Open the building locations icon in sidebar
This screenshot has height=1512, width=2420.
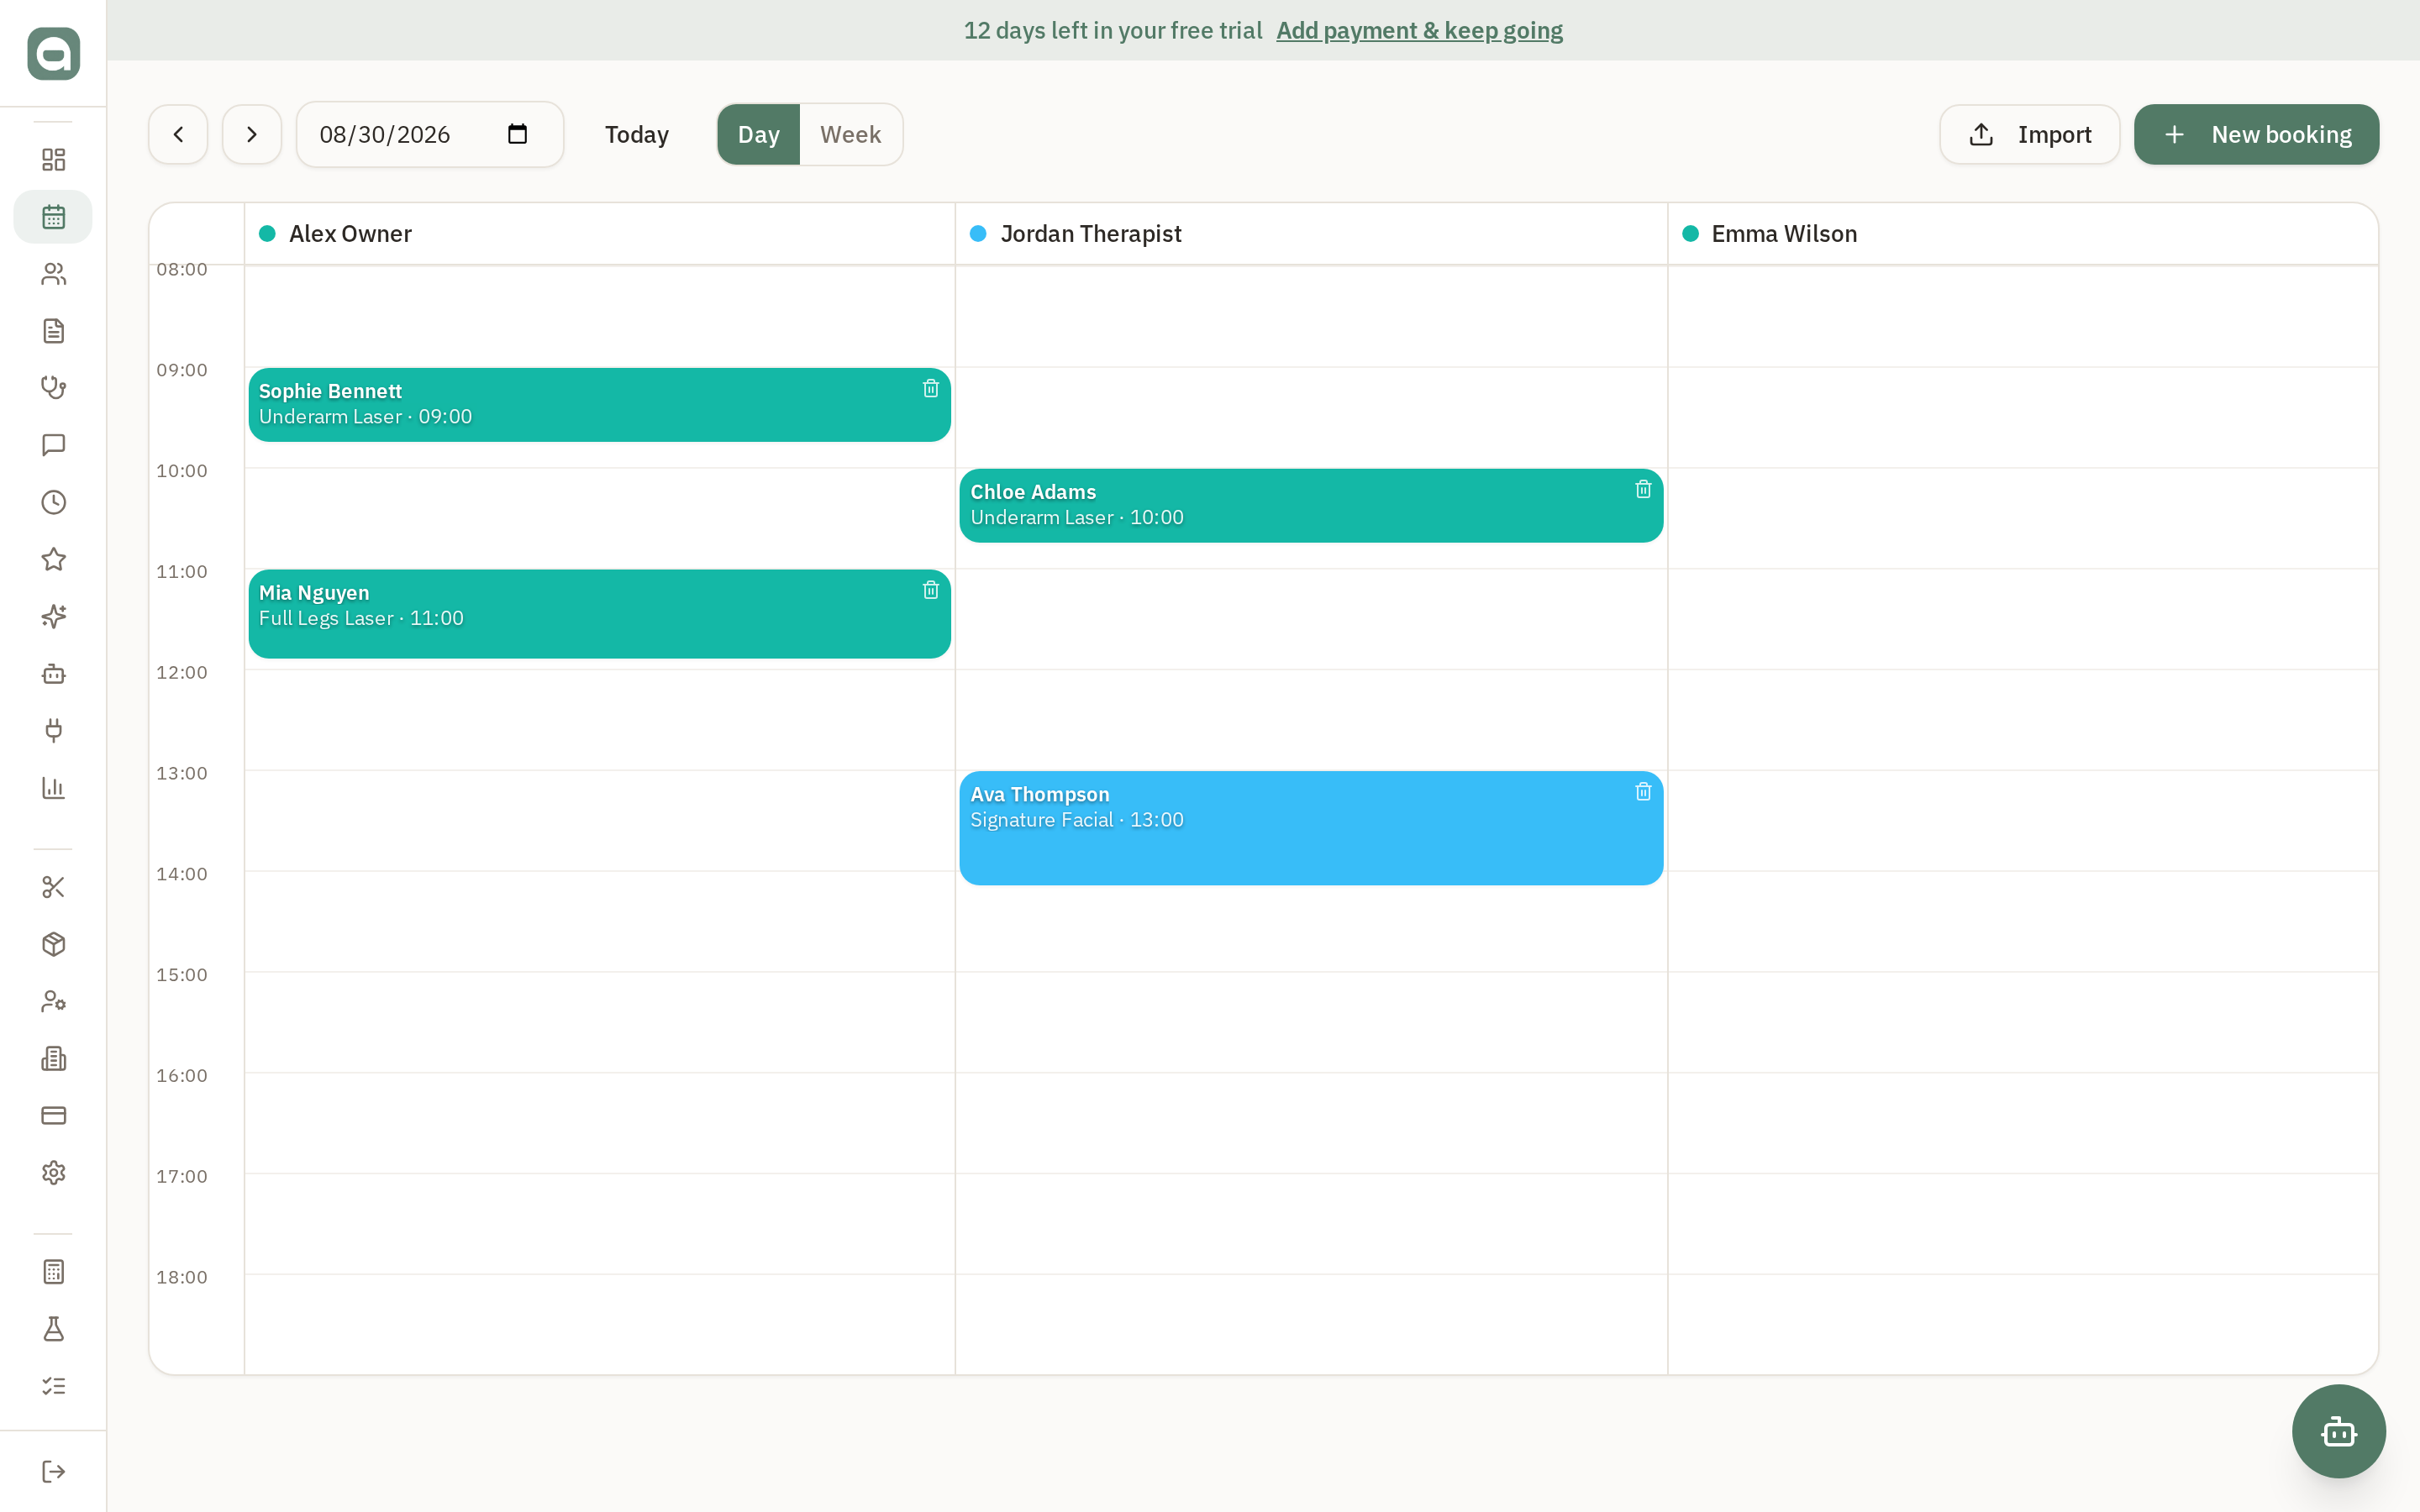53,1058
